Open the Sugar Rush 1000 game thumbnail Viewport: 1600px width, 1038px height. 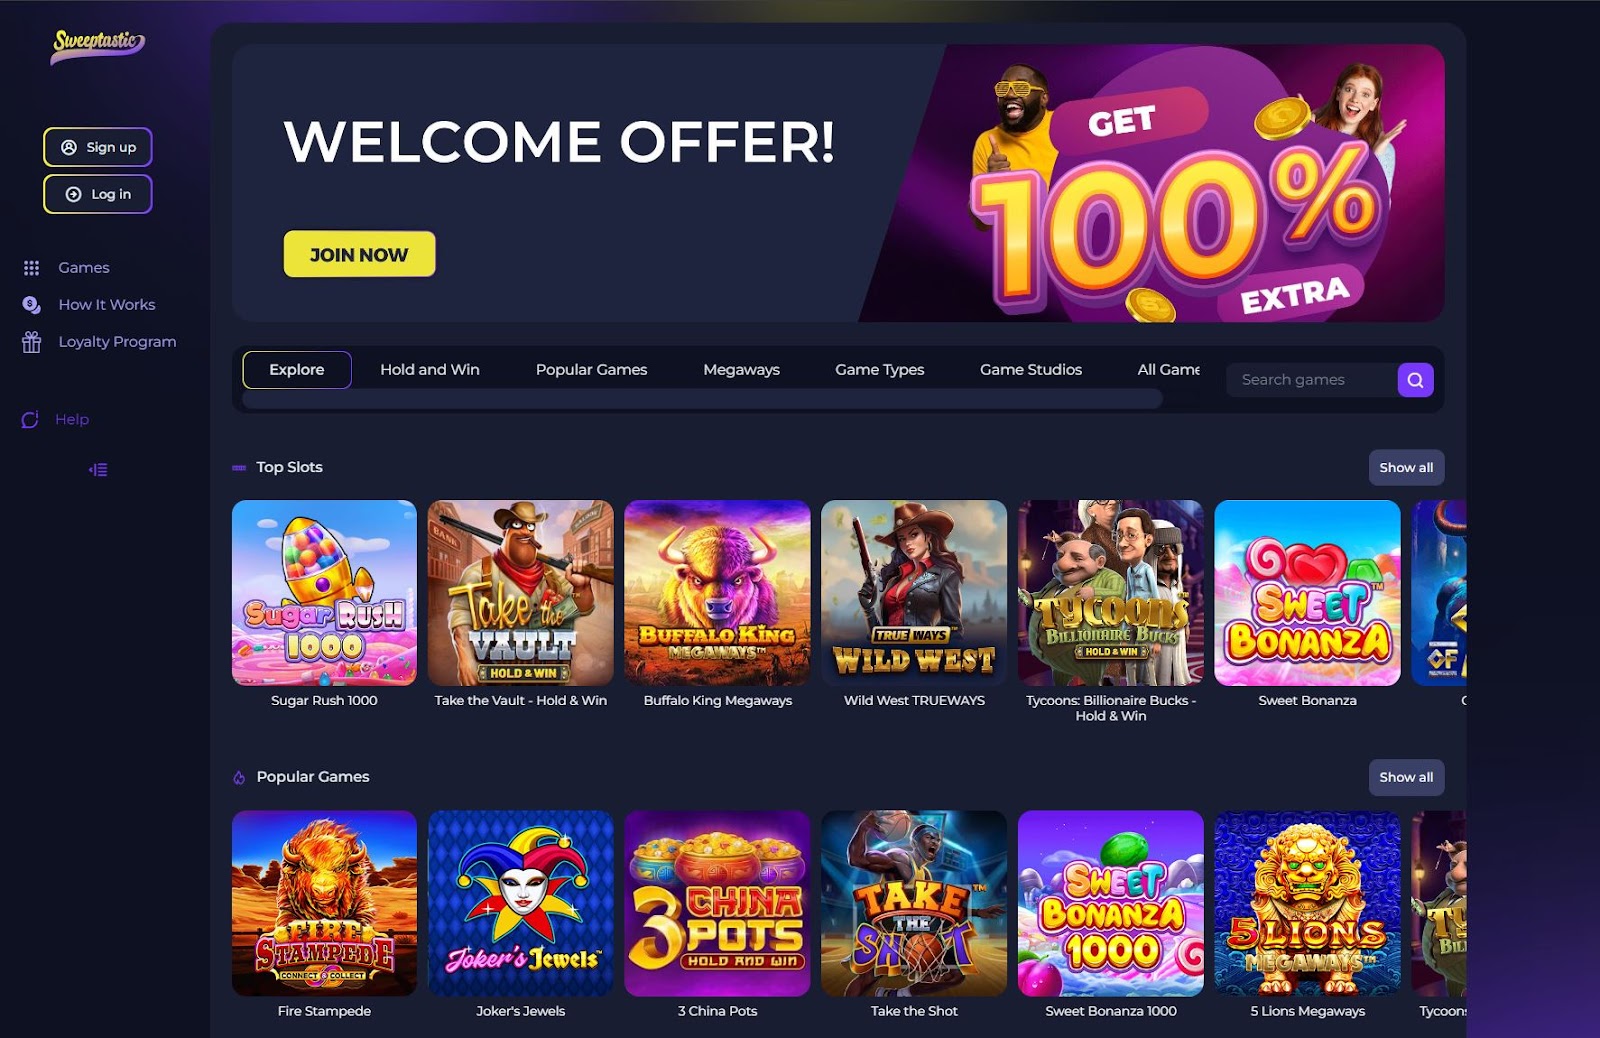pos(324,593)
